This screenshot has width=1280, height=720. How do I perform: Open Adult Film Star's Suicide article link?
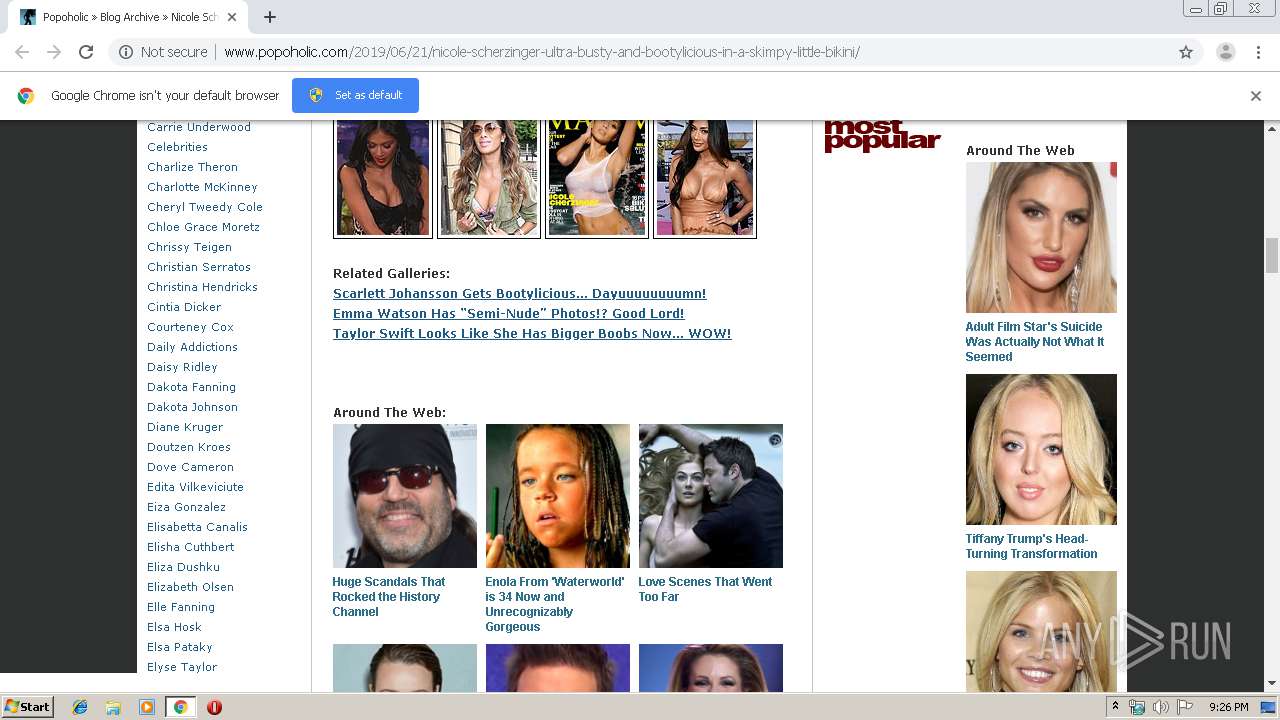(1034, 341)
